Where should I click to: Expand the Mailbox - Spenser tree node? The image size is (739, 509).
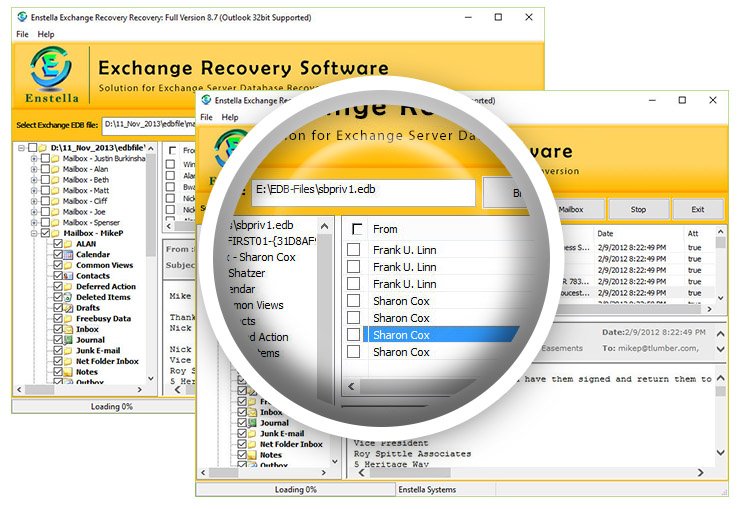(34, 222)
